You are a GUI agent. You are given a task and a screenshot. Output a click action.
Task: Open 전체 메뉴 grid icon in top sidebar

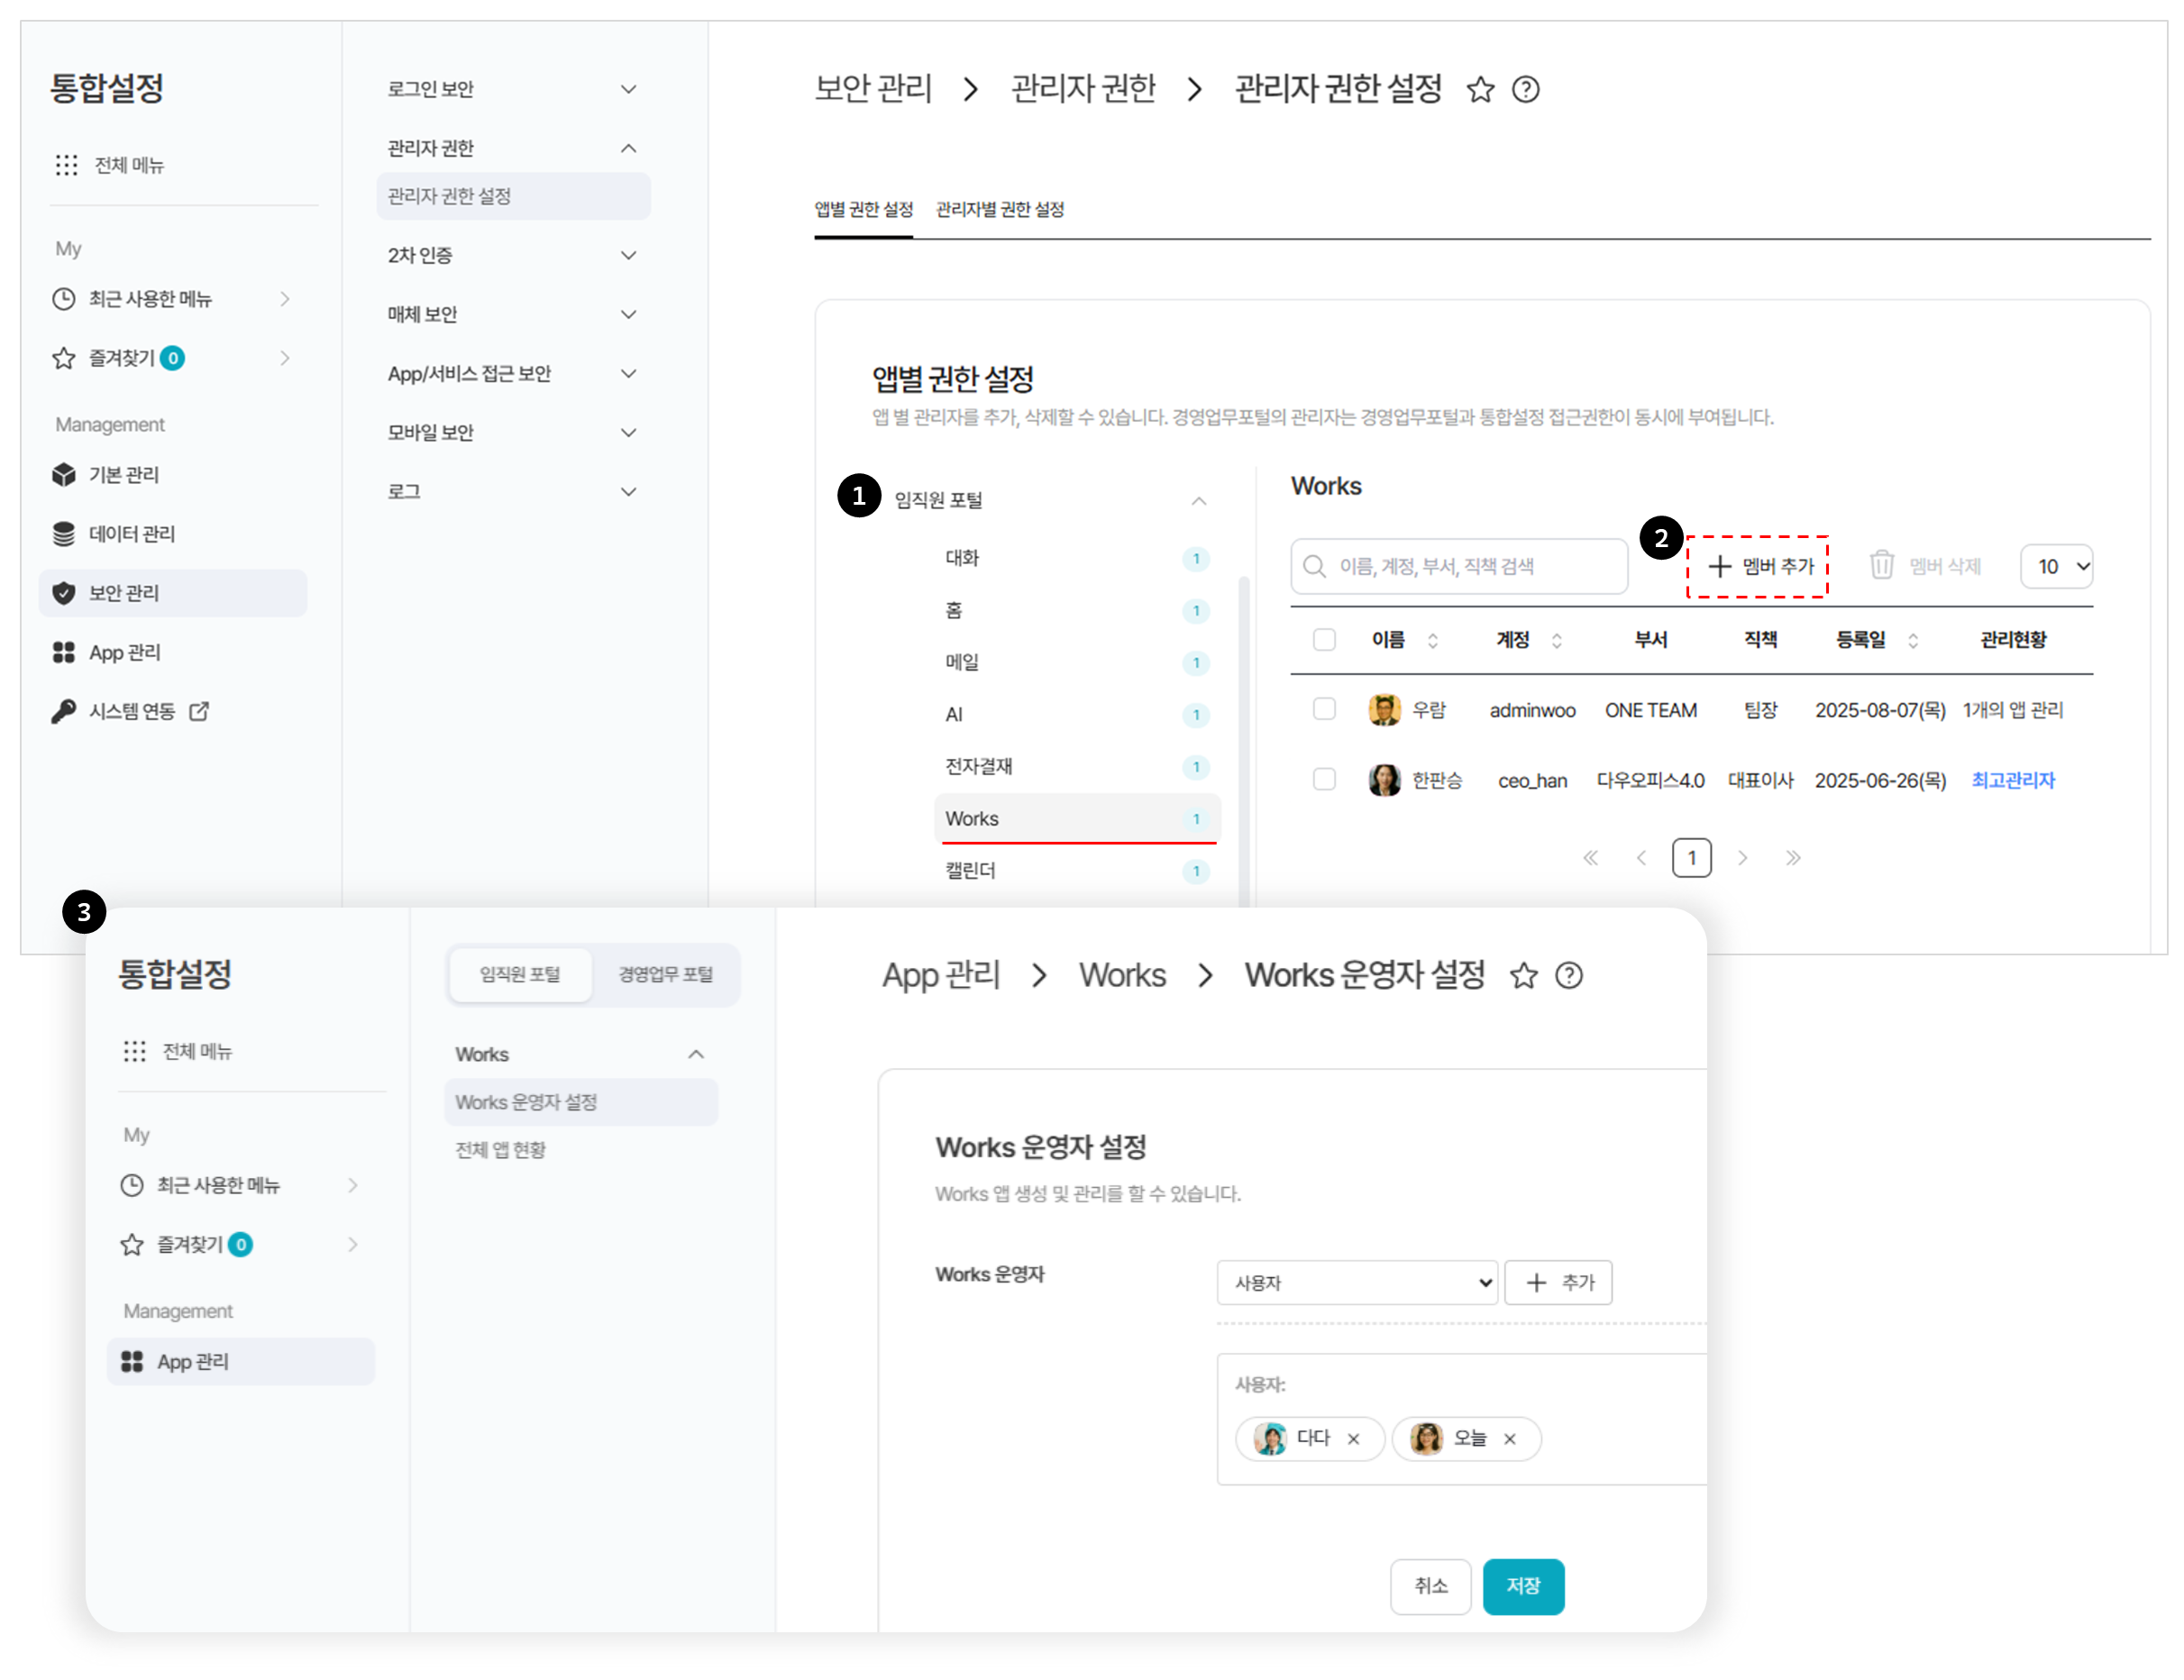pos(66,165)
